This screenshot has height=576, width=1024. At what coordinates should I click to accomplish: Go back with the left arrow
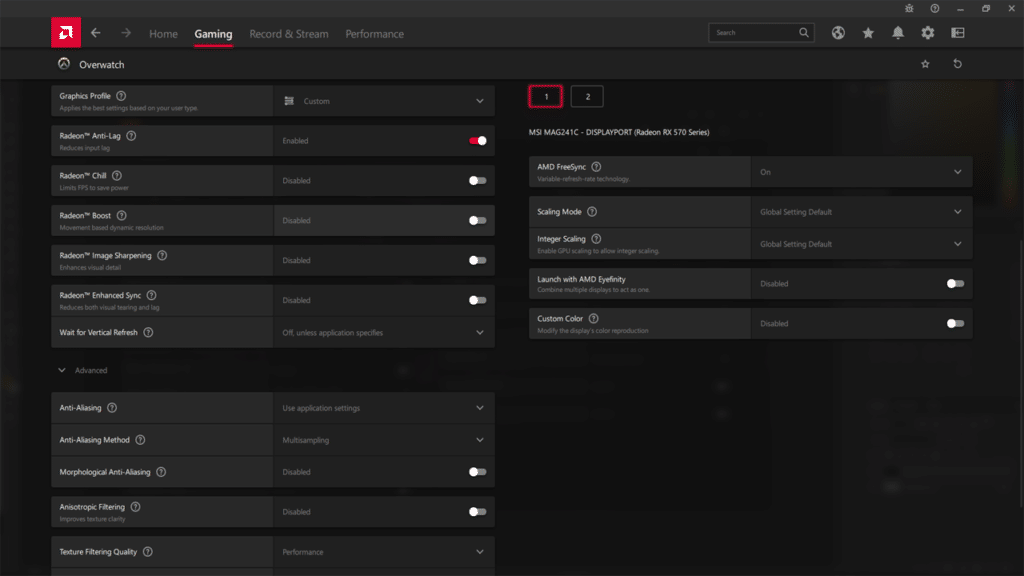[96, 33]
